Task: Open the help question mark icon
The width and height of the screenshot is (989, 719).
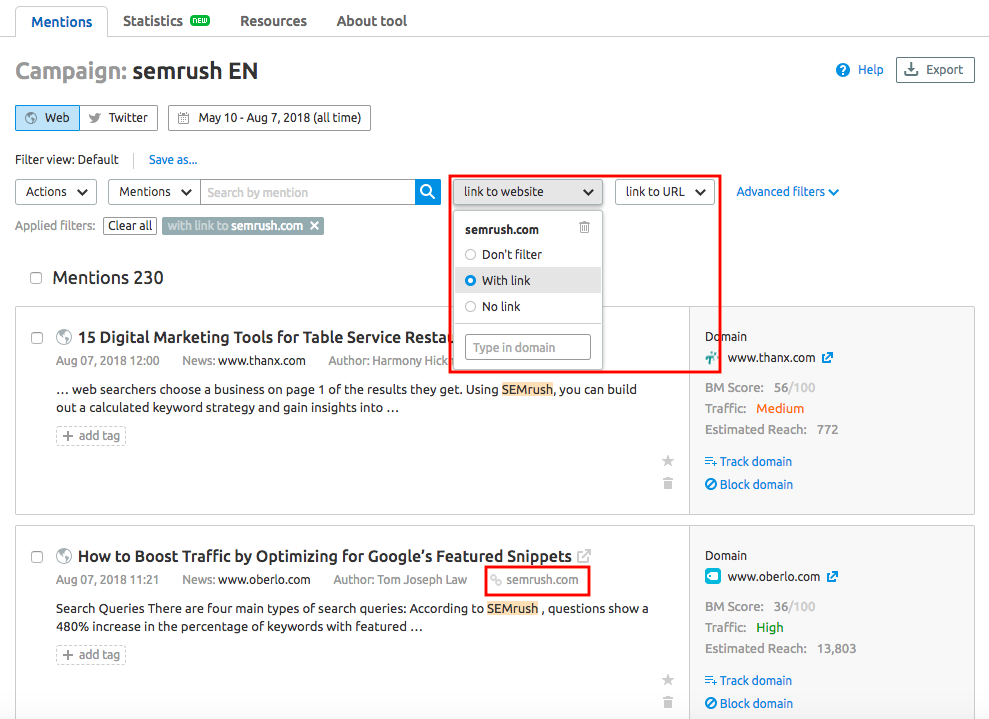Action: pyautogui.click(x=843, y=70)
